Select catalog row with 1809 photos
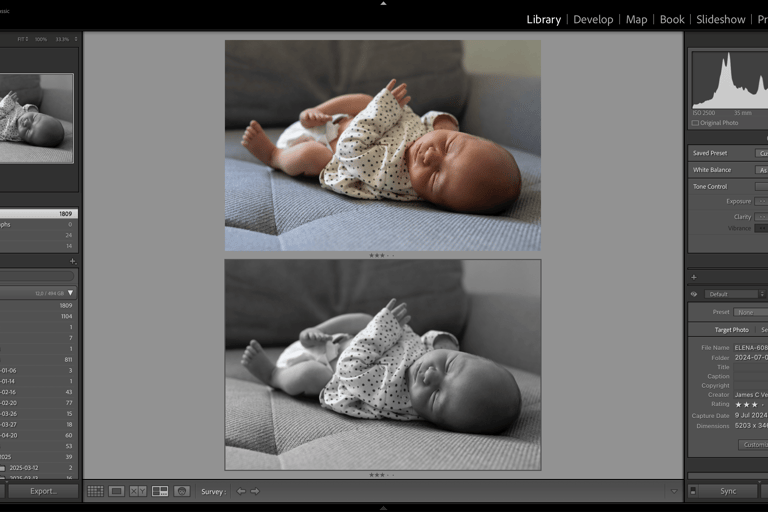 point(39,214)
